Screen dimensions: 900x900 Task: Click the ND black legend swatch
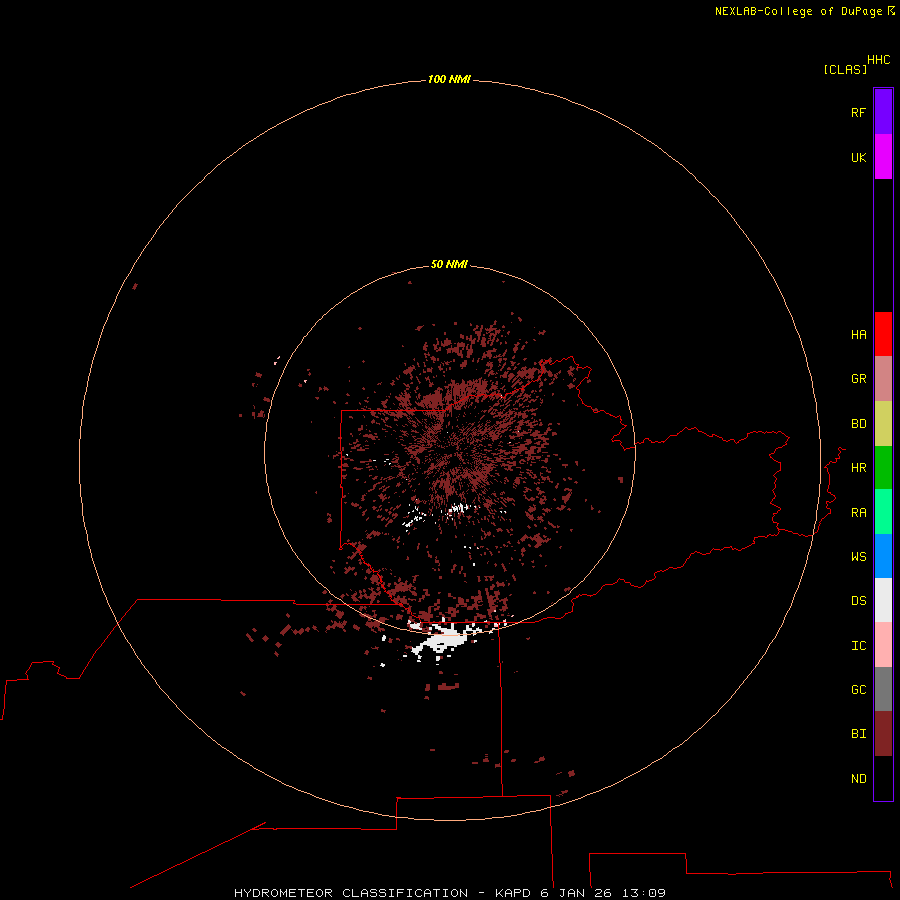pos(883,778)
